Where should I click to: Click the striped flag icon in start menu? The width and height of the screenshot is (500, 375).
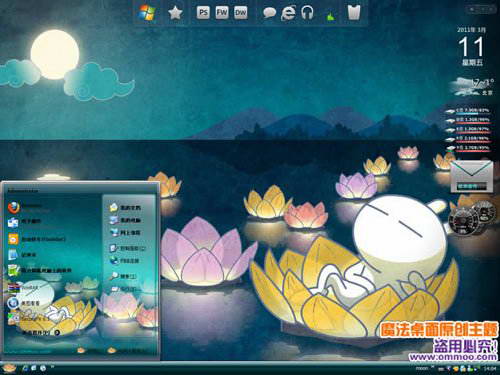point(13,287)
